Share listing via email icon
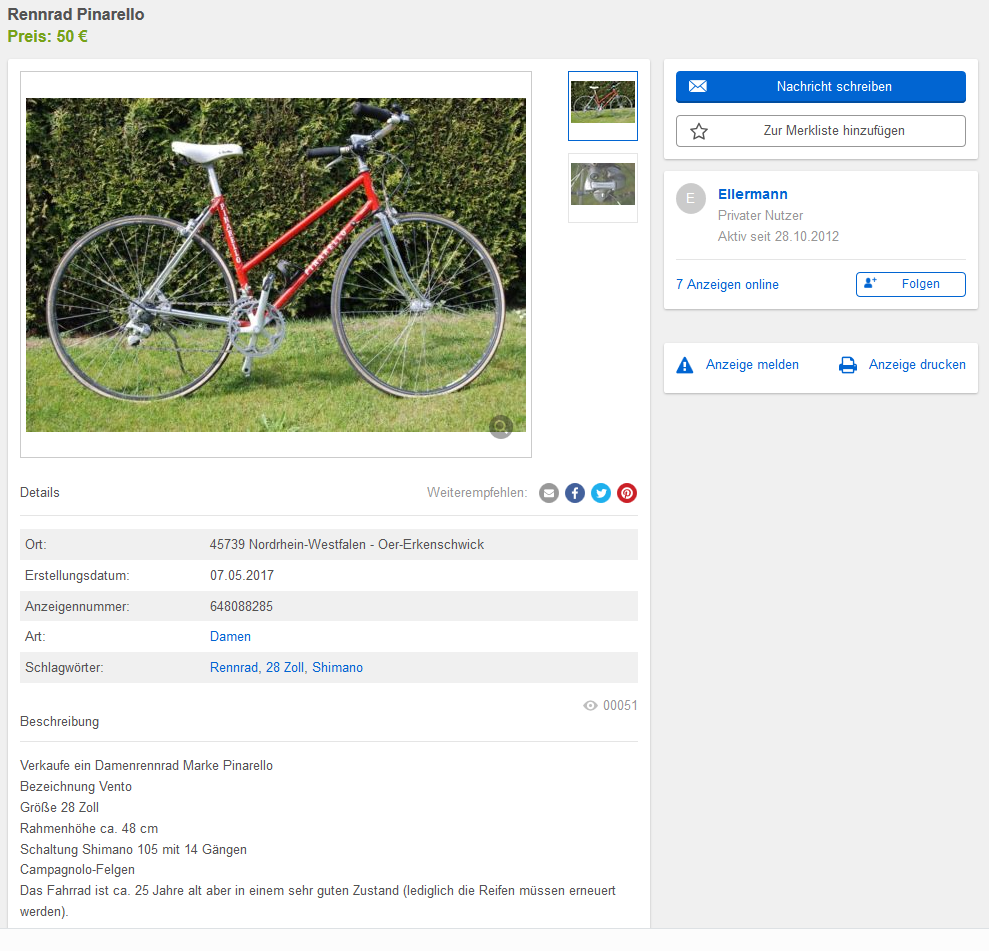This screenshot has height=951, width=989. coord(549,493)
